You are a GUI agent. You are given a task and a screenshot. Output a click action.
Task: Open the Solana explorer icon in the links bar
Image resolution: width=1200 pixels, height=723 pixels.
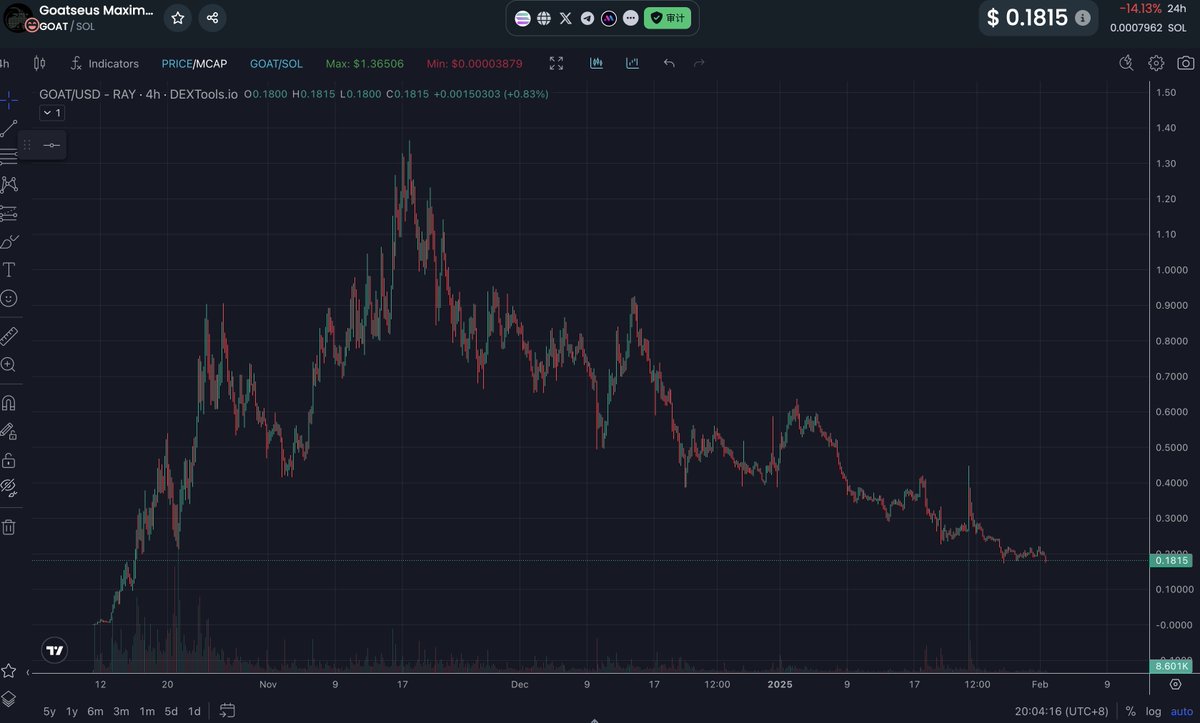523,18
